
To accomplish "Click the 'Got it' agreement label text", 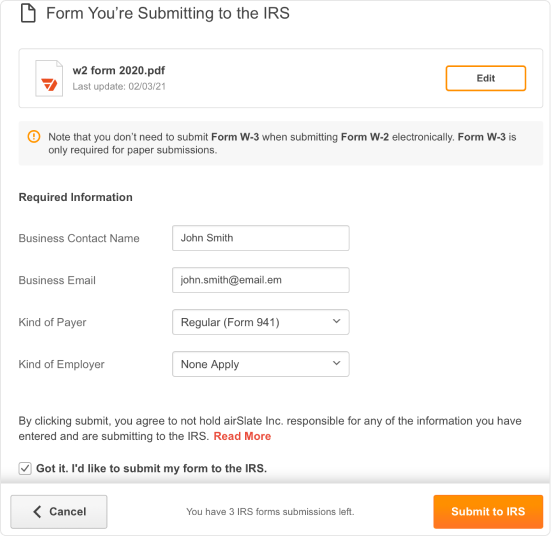I will click(151, 469).
